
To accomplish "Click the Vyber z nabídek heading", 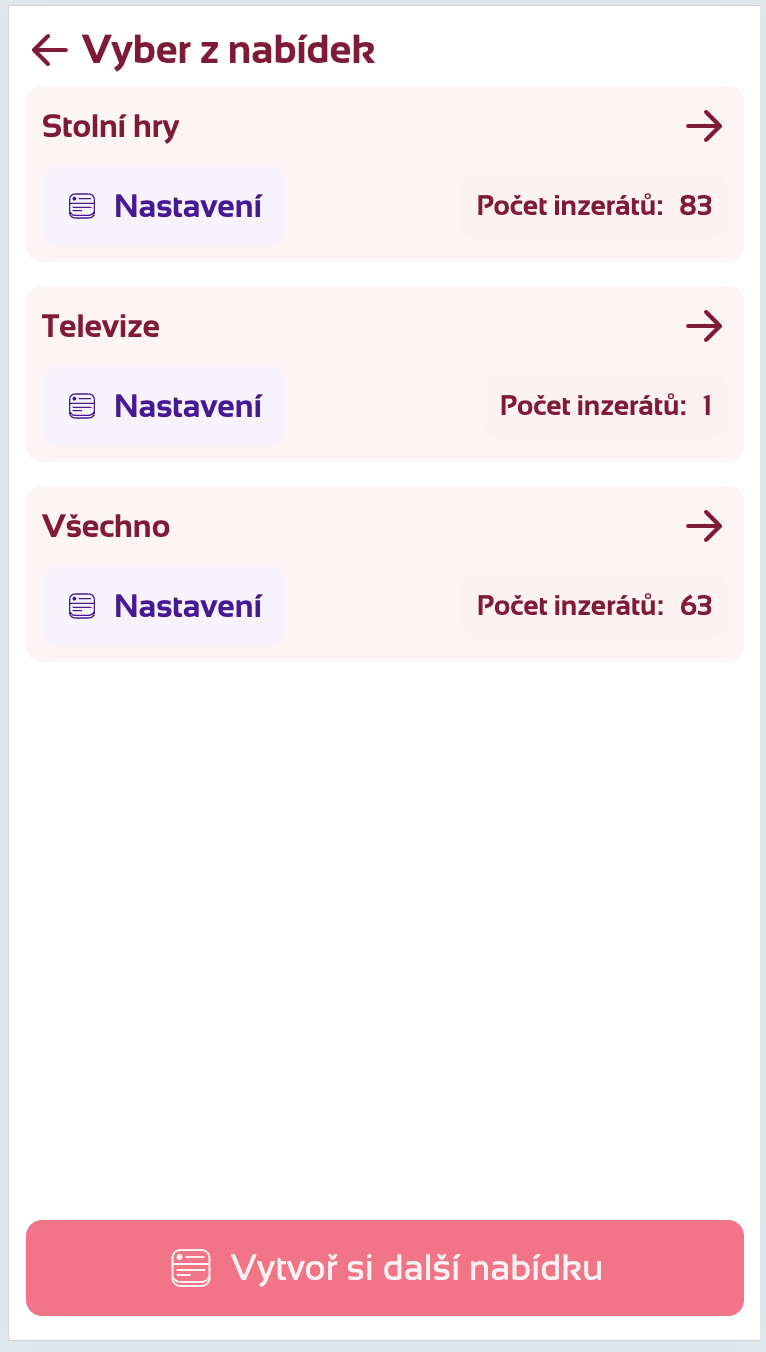I will (x=230, y=49).
